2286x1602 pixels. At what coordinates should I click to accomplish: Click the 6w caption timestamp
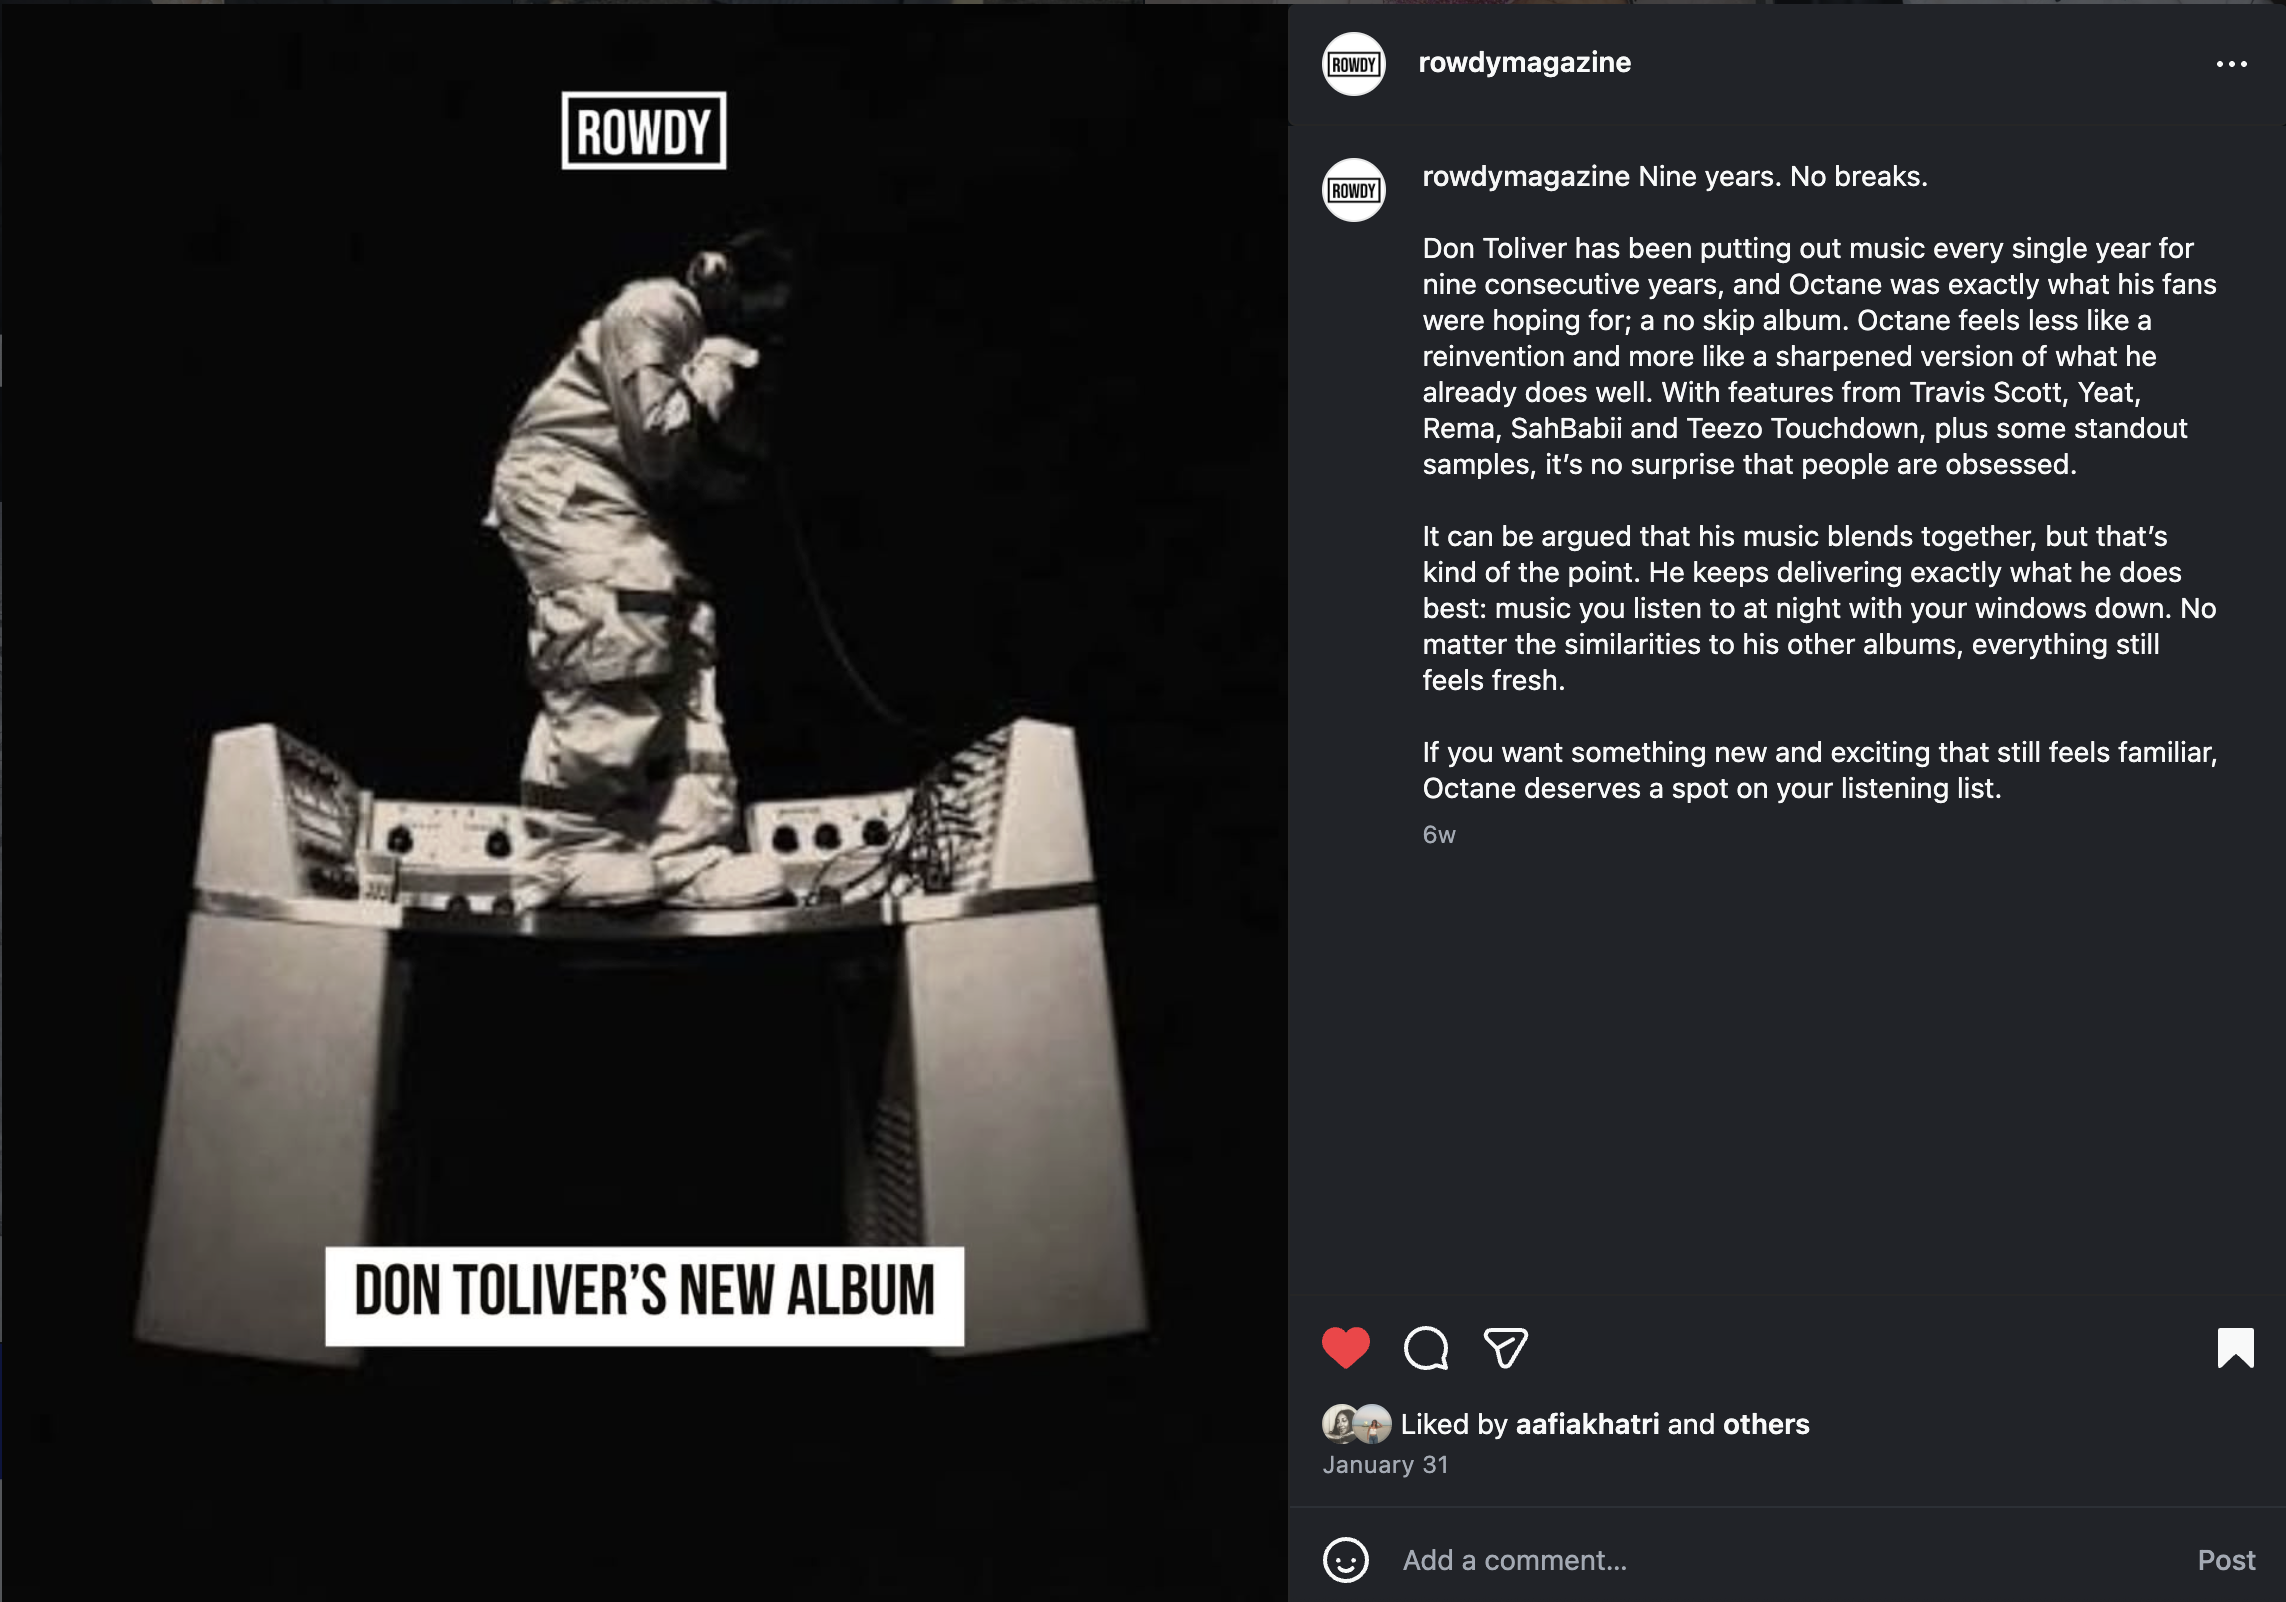point(1439,834)
